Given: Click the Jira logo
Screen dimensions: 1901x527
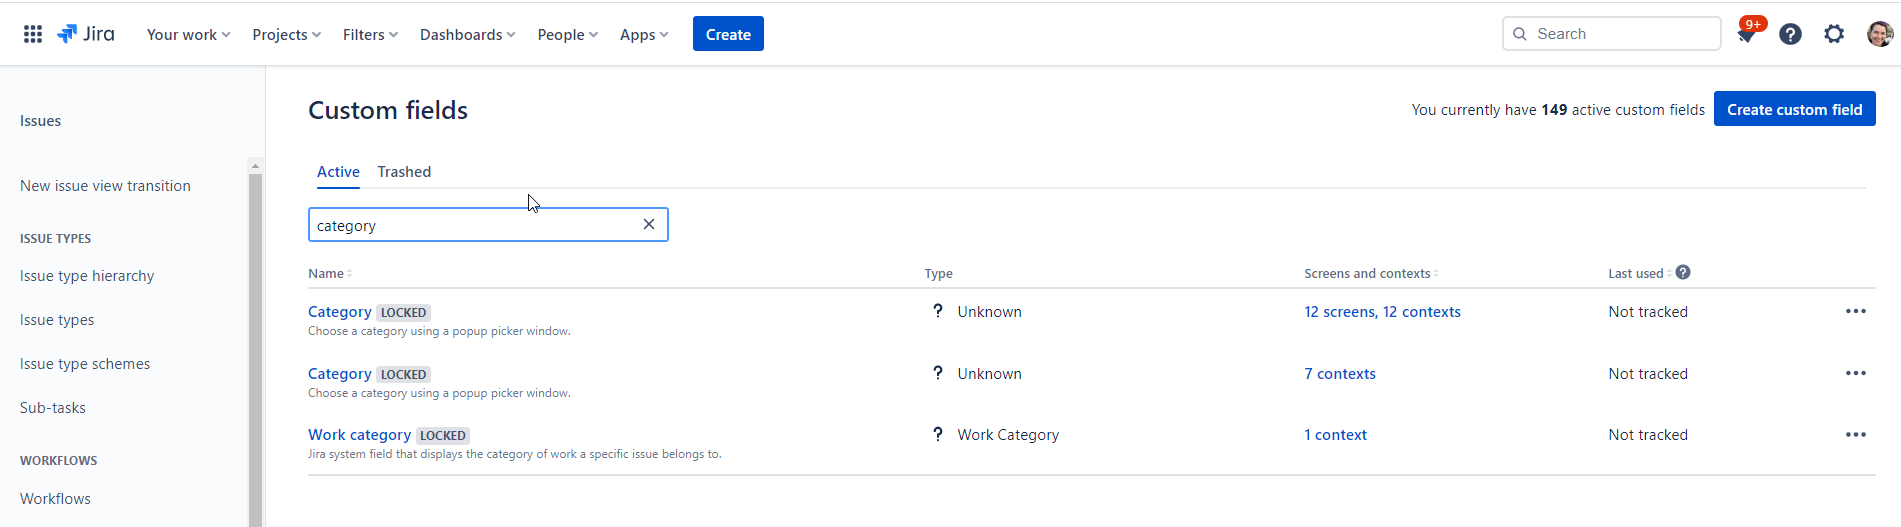Looking at the screenshot, I should point(86,34).
